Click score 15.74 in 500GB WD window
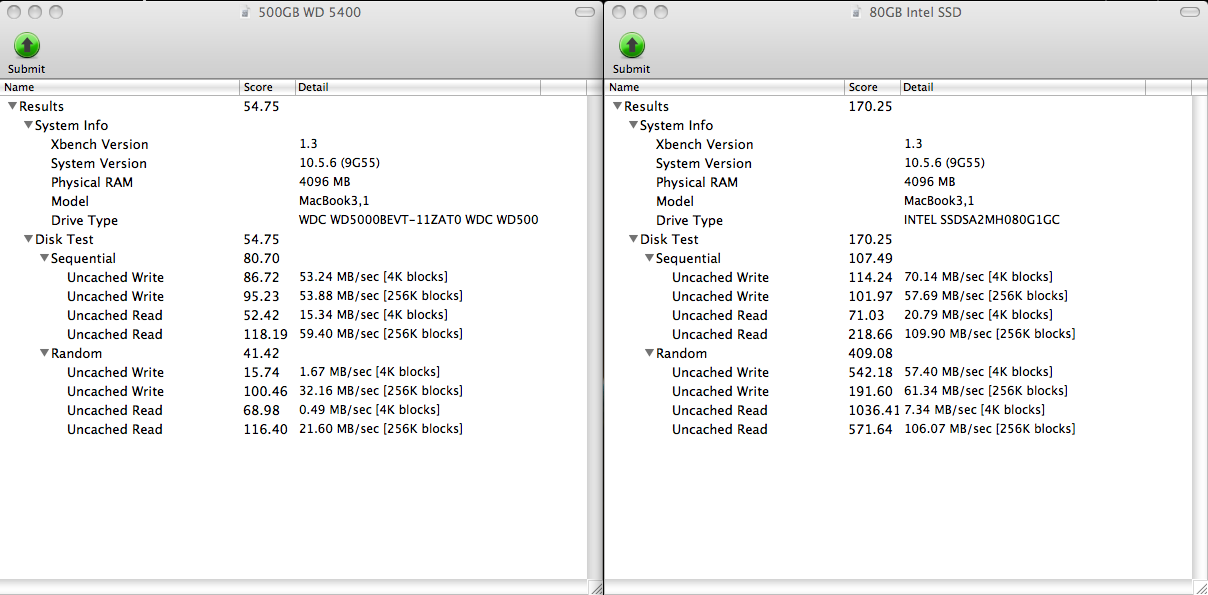The height and width of the screenshot is (595, 1208). (261, 372)
